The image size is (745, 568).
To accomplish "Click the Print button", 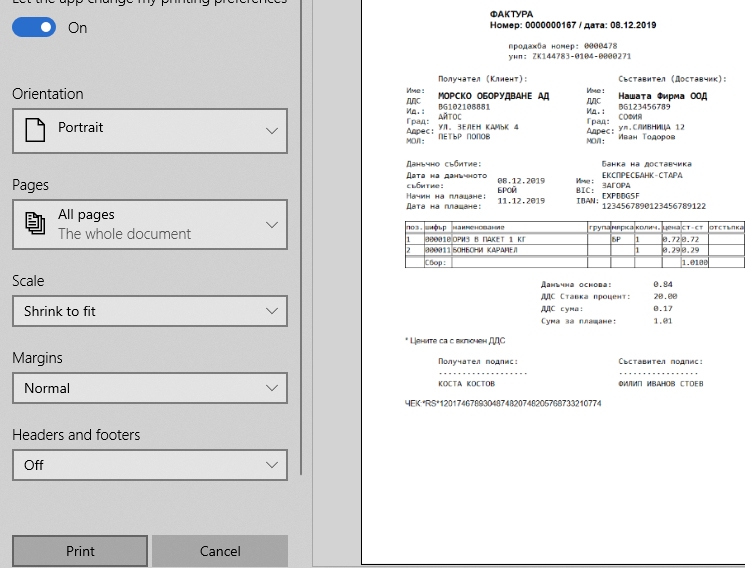I will 80,551.
